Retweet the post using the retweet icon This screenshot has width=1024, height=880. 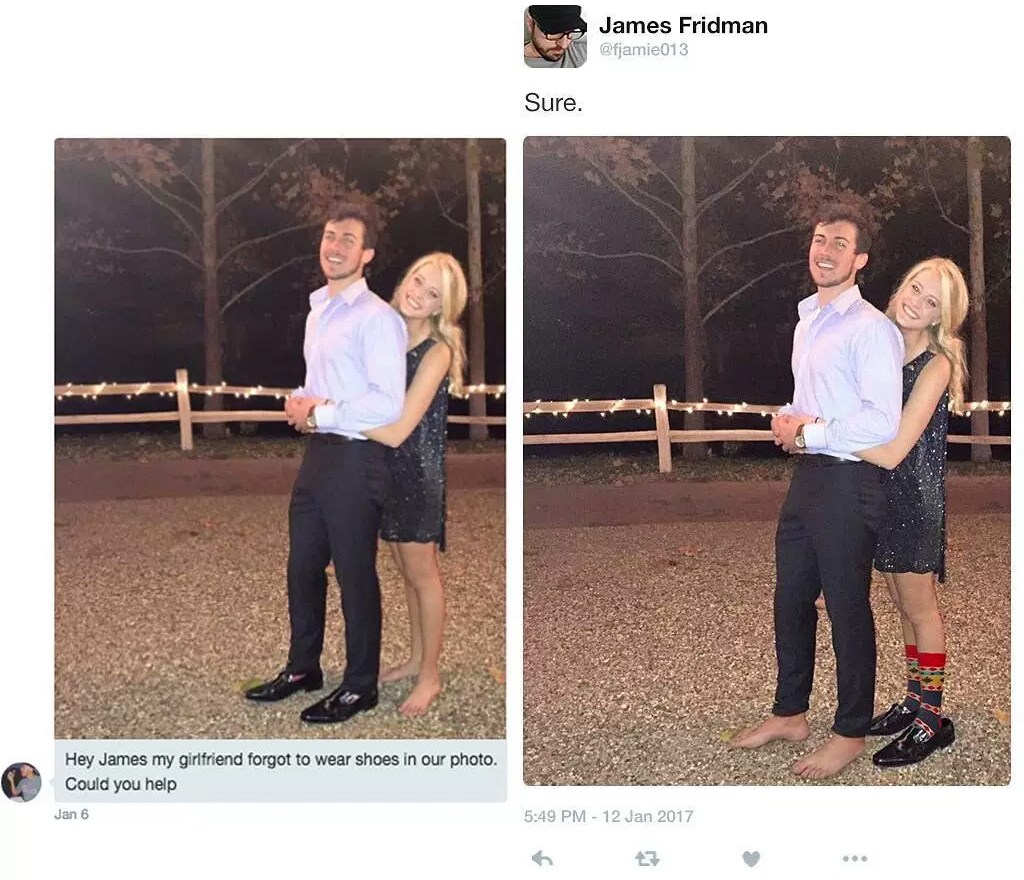[x=647, y=858]
